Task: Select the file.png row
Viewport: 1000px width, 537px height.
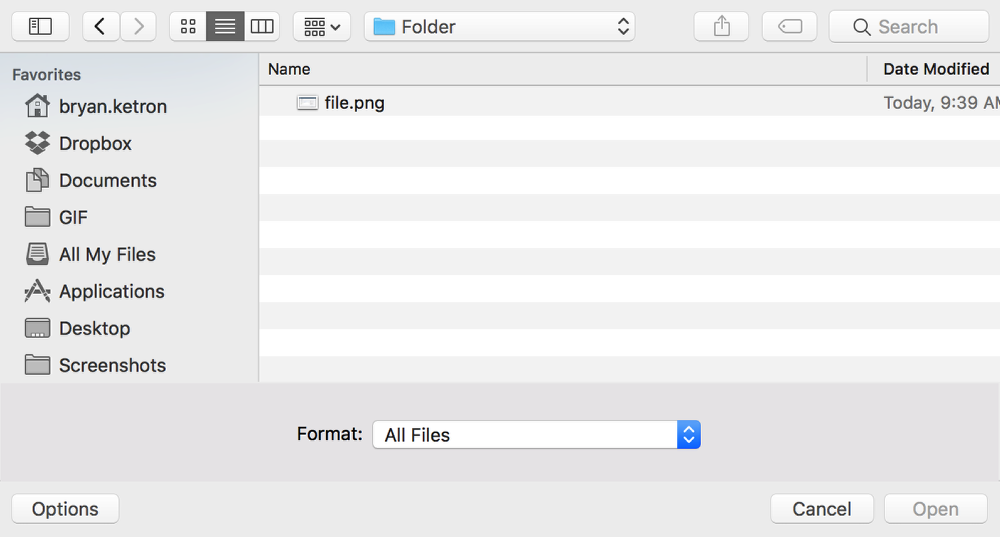Action: 629,103
